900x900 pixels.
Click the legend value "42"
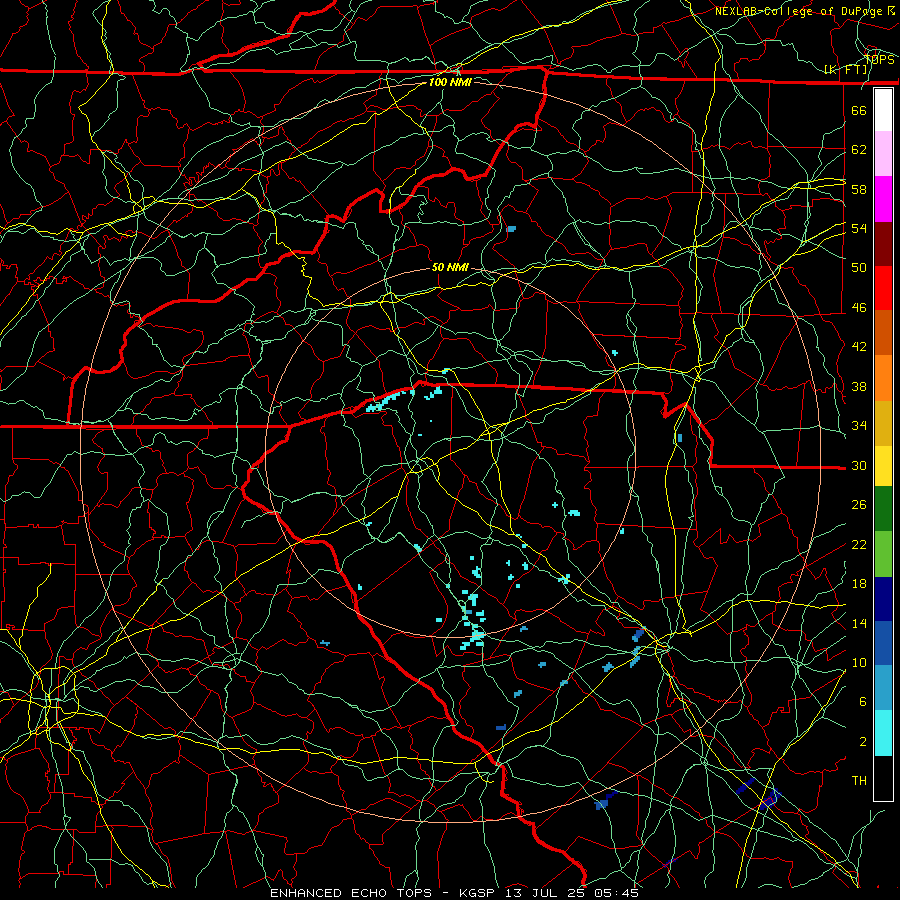[859, 347]
